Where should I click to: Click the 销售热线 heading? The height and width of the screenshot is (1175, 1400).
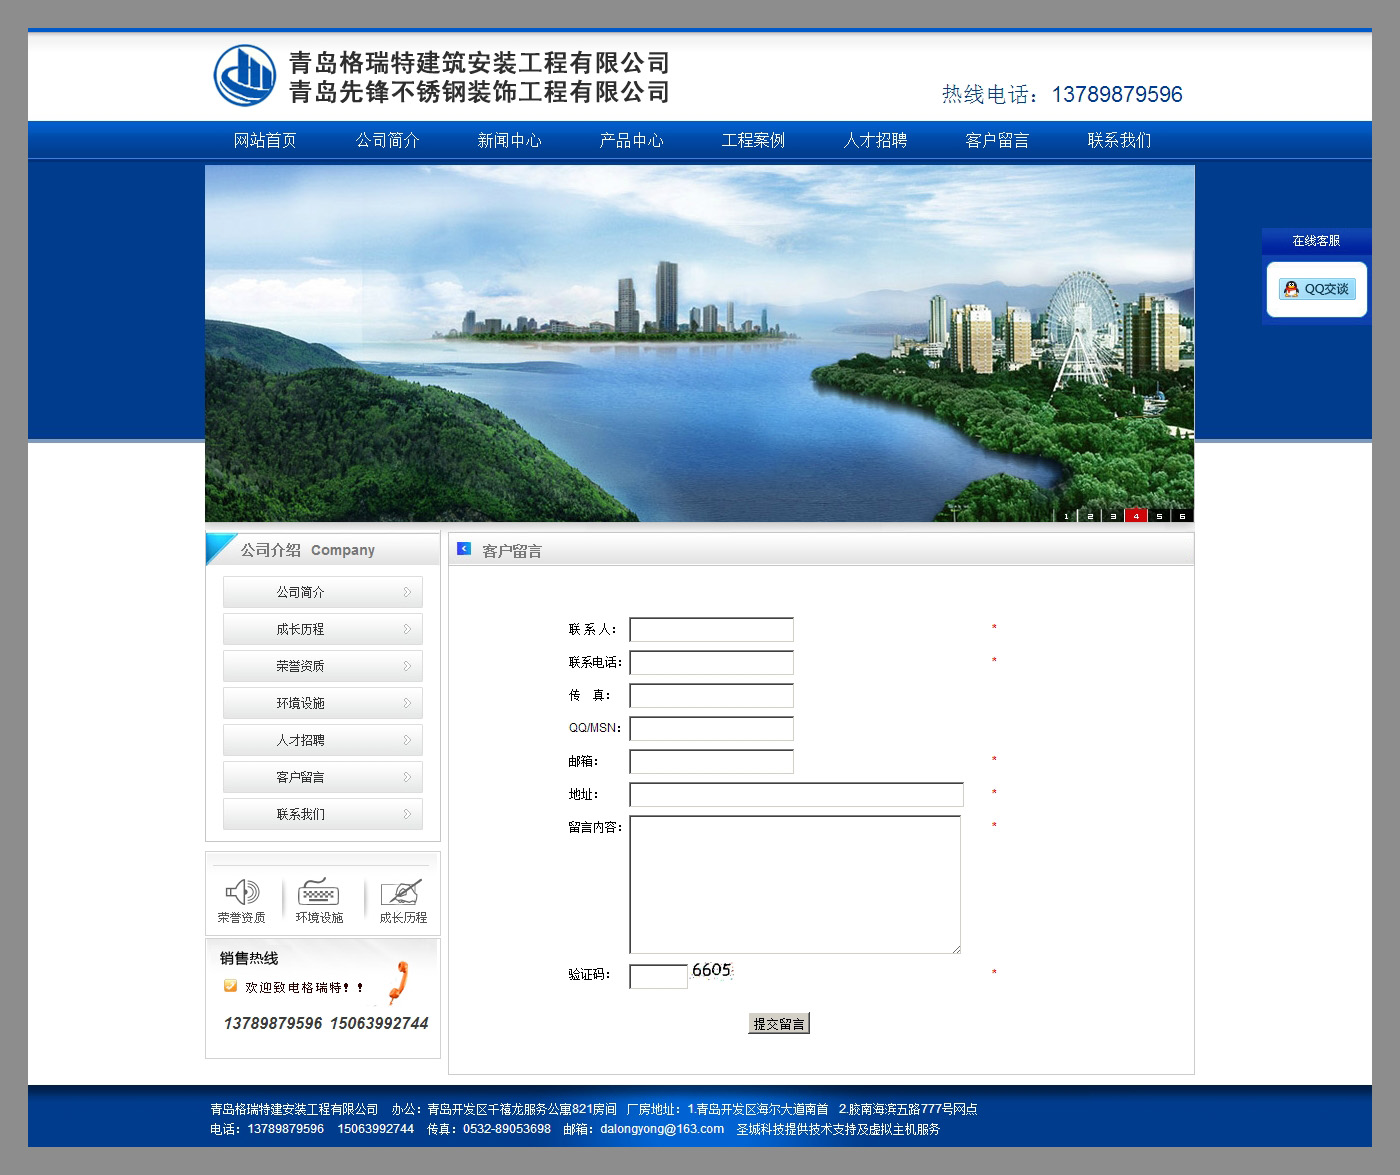pyautogui.click(x=249, y=958)
